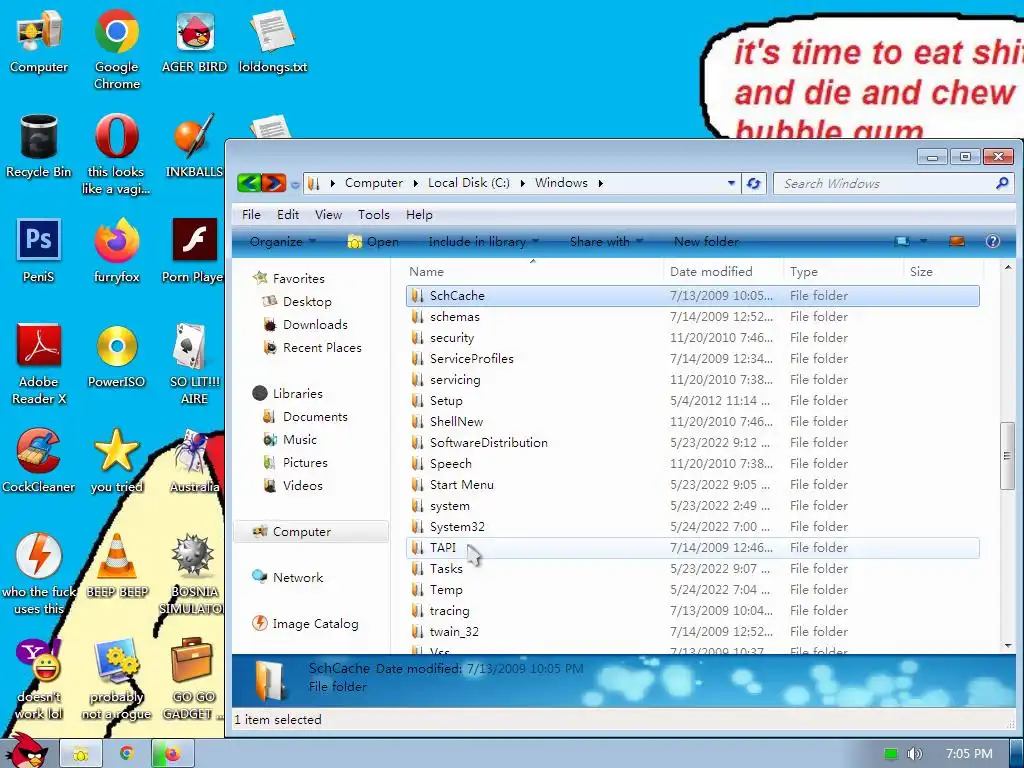Sort by the Date modified column header
Image resolution: width=1024 pixels, height=768 pixels.
click(x=723, y=272)
